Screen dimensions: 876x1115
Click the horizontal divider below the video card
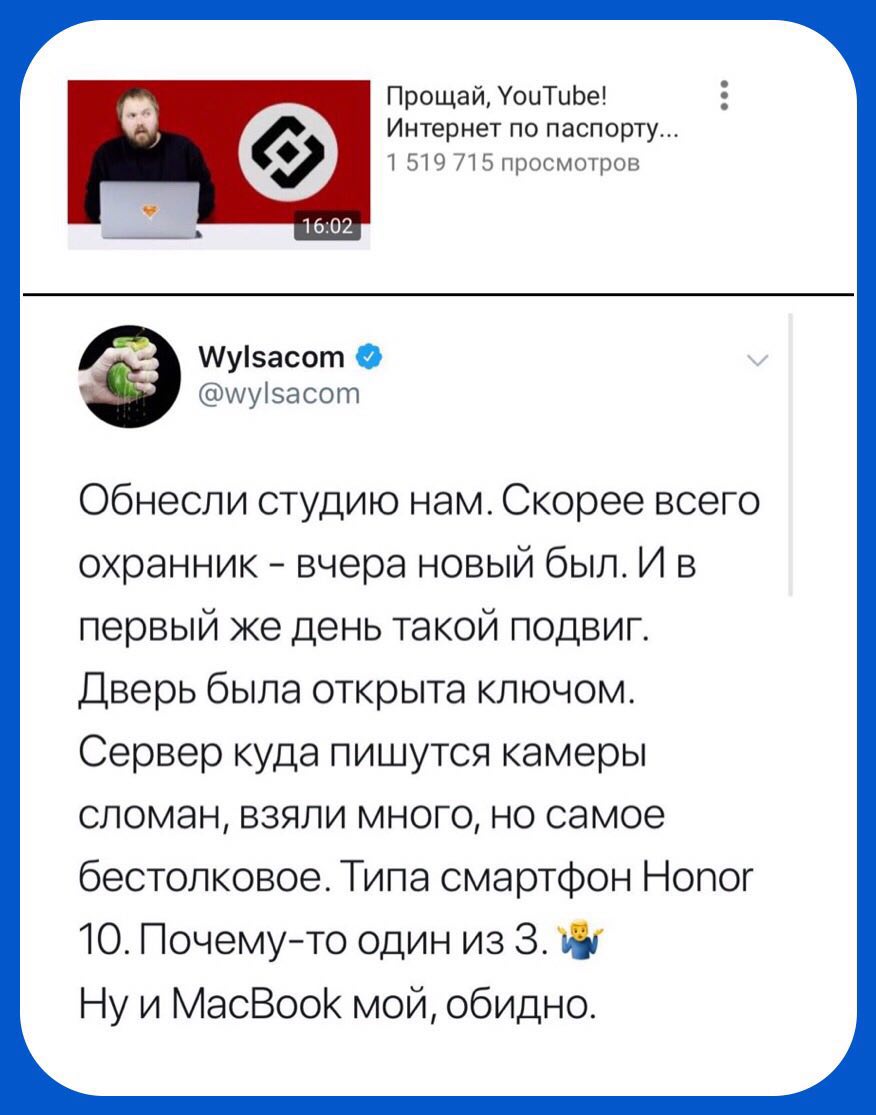click(x=438, y=294)
